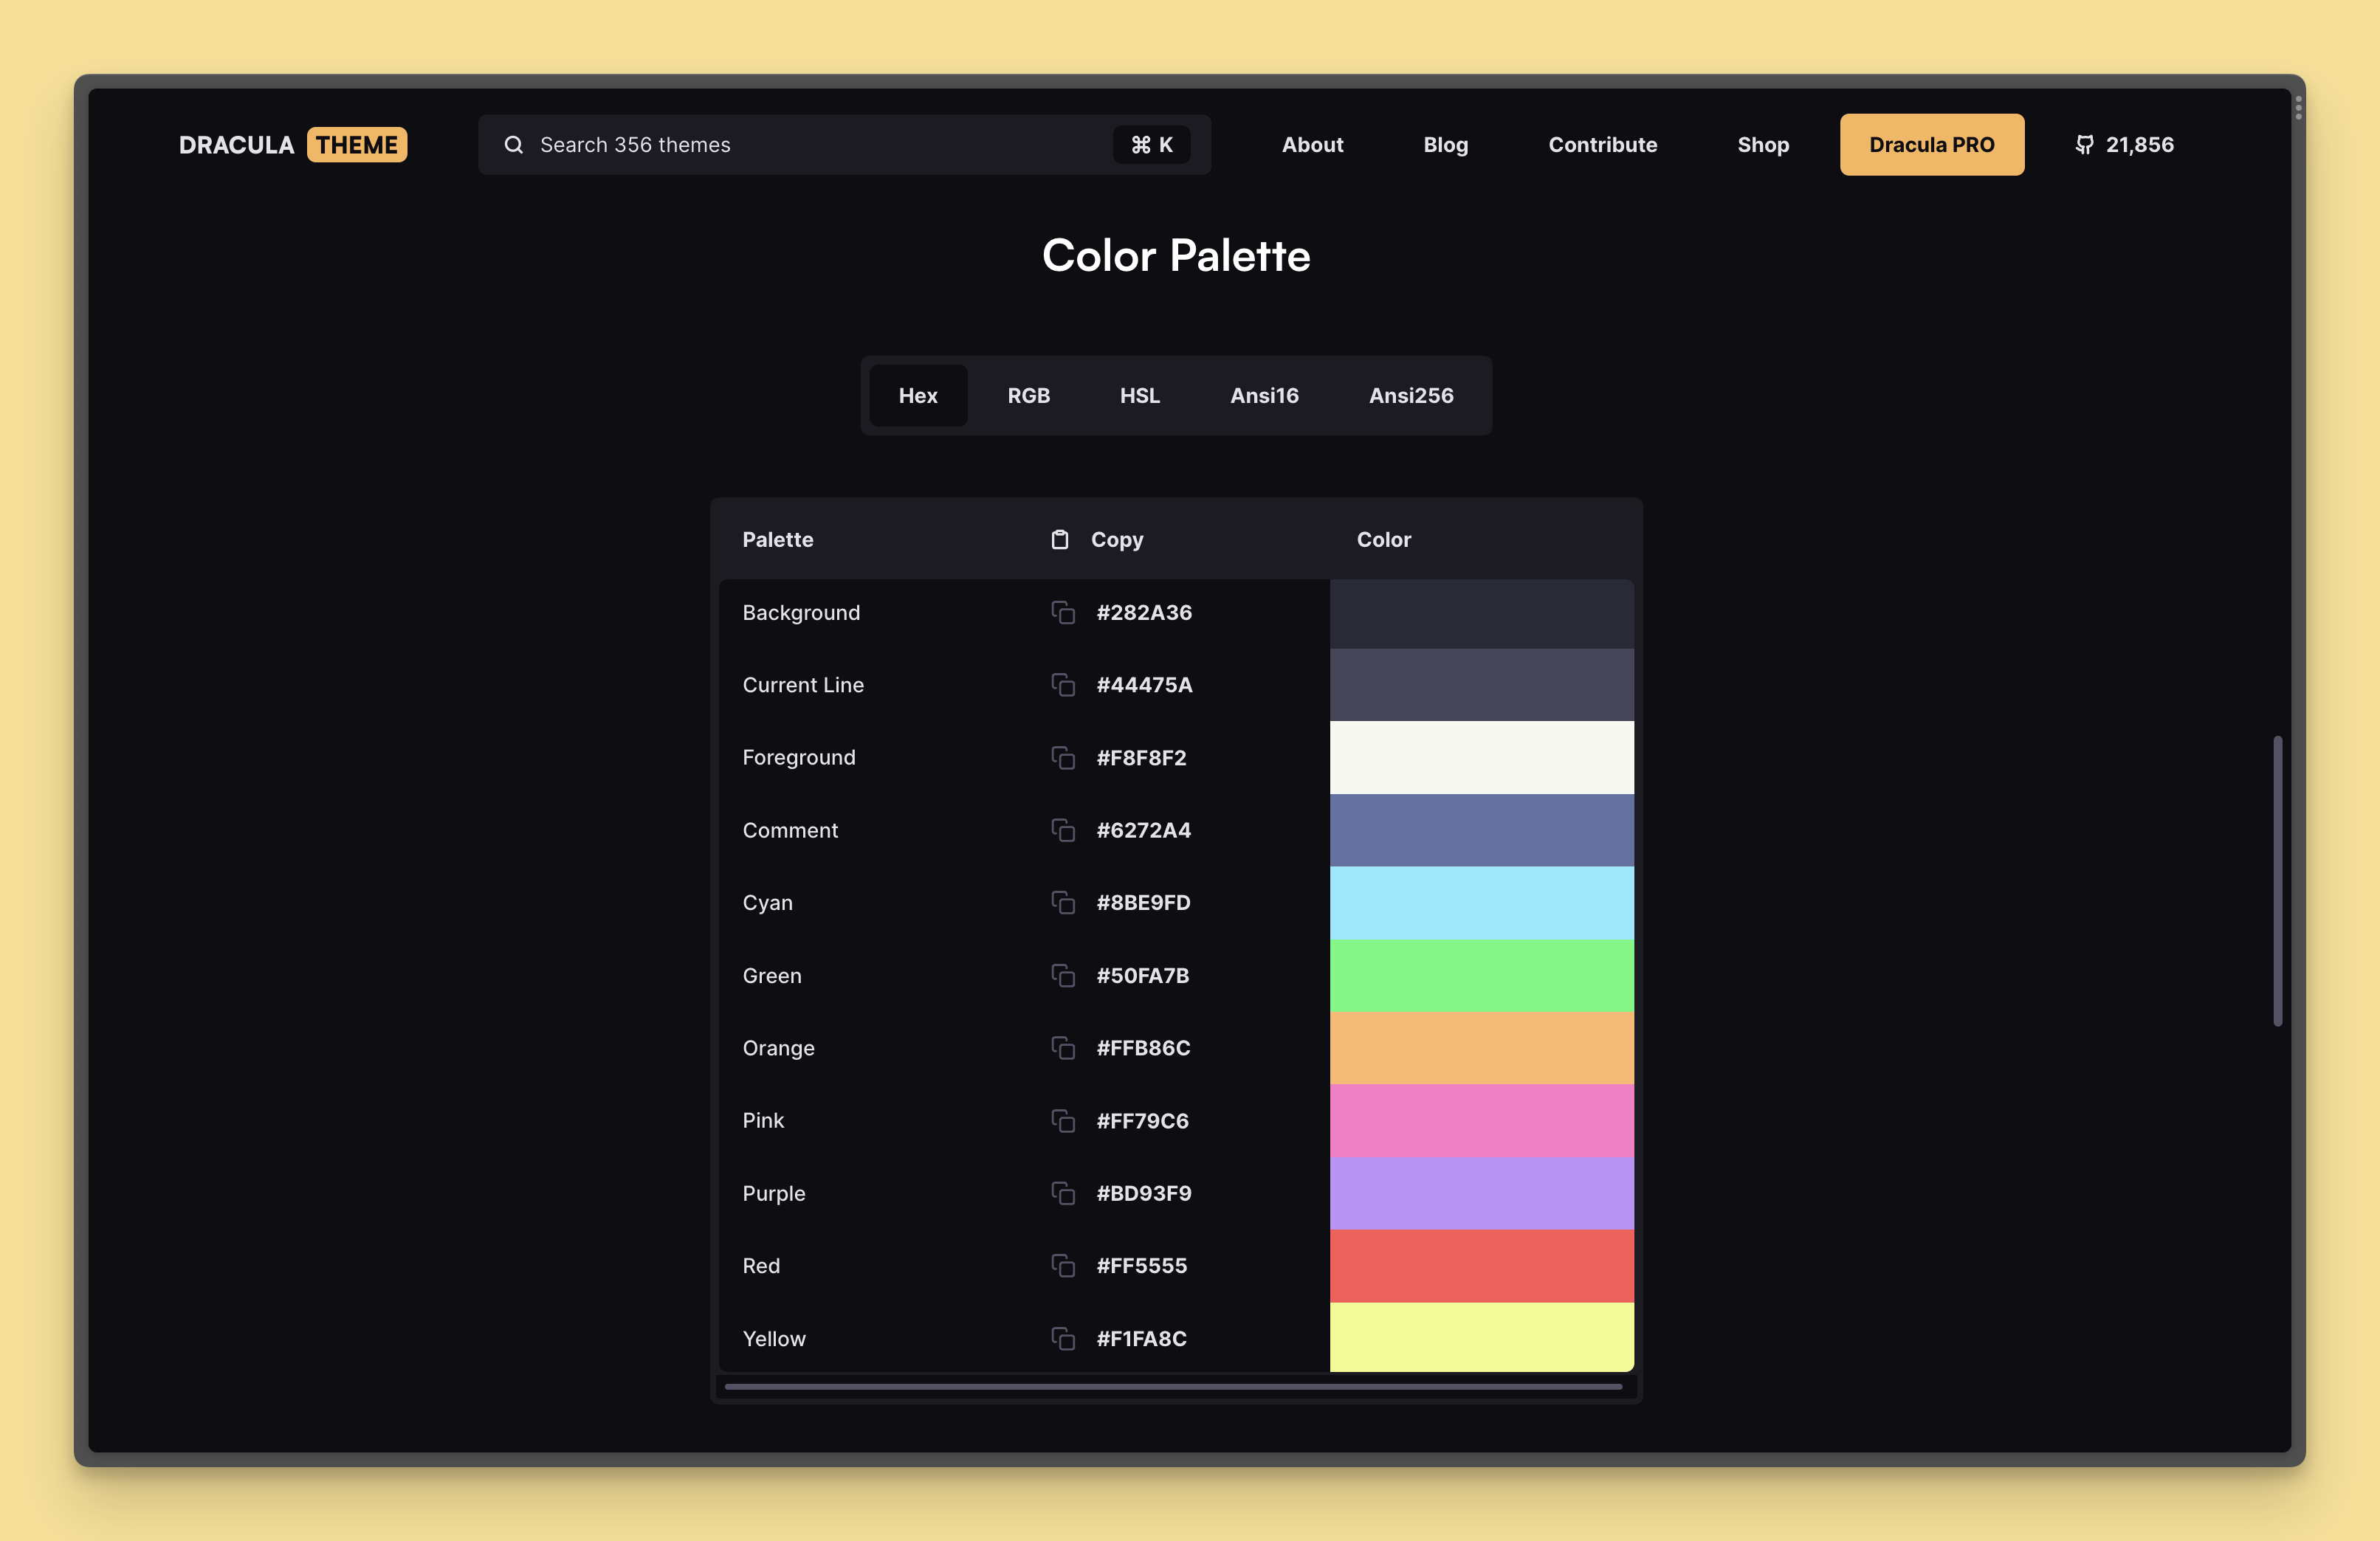Select the HSL format tab

point(1139,396)
